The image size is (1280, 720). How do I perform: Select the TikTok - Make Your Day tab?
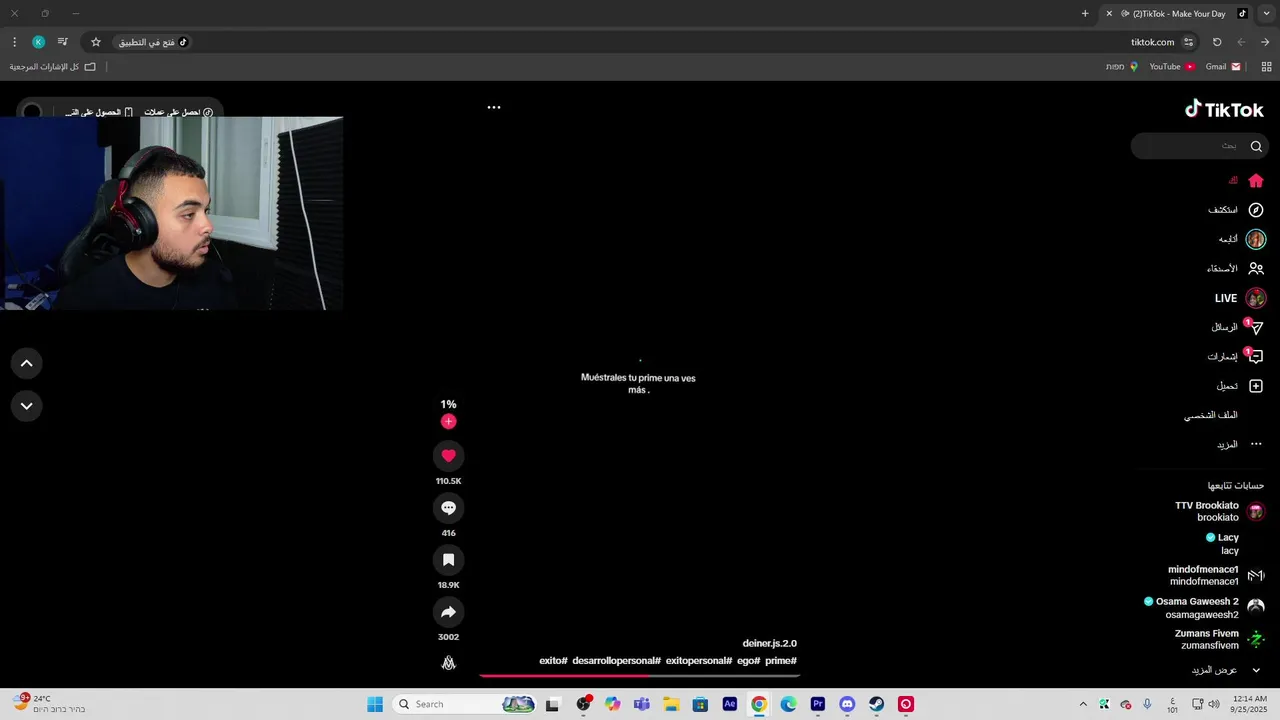[x=1178, y=13]
